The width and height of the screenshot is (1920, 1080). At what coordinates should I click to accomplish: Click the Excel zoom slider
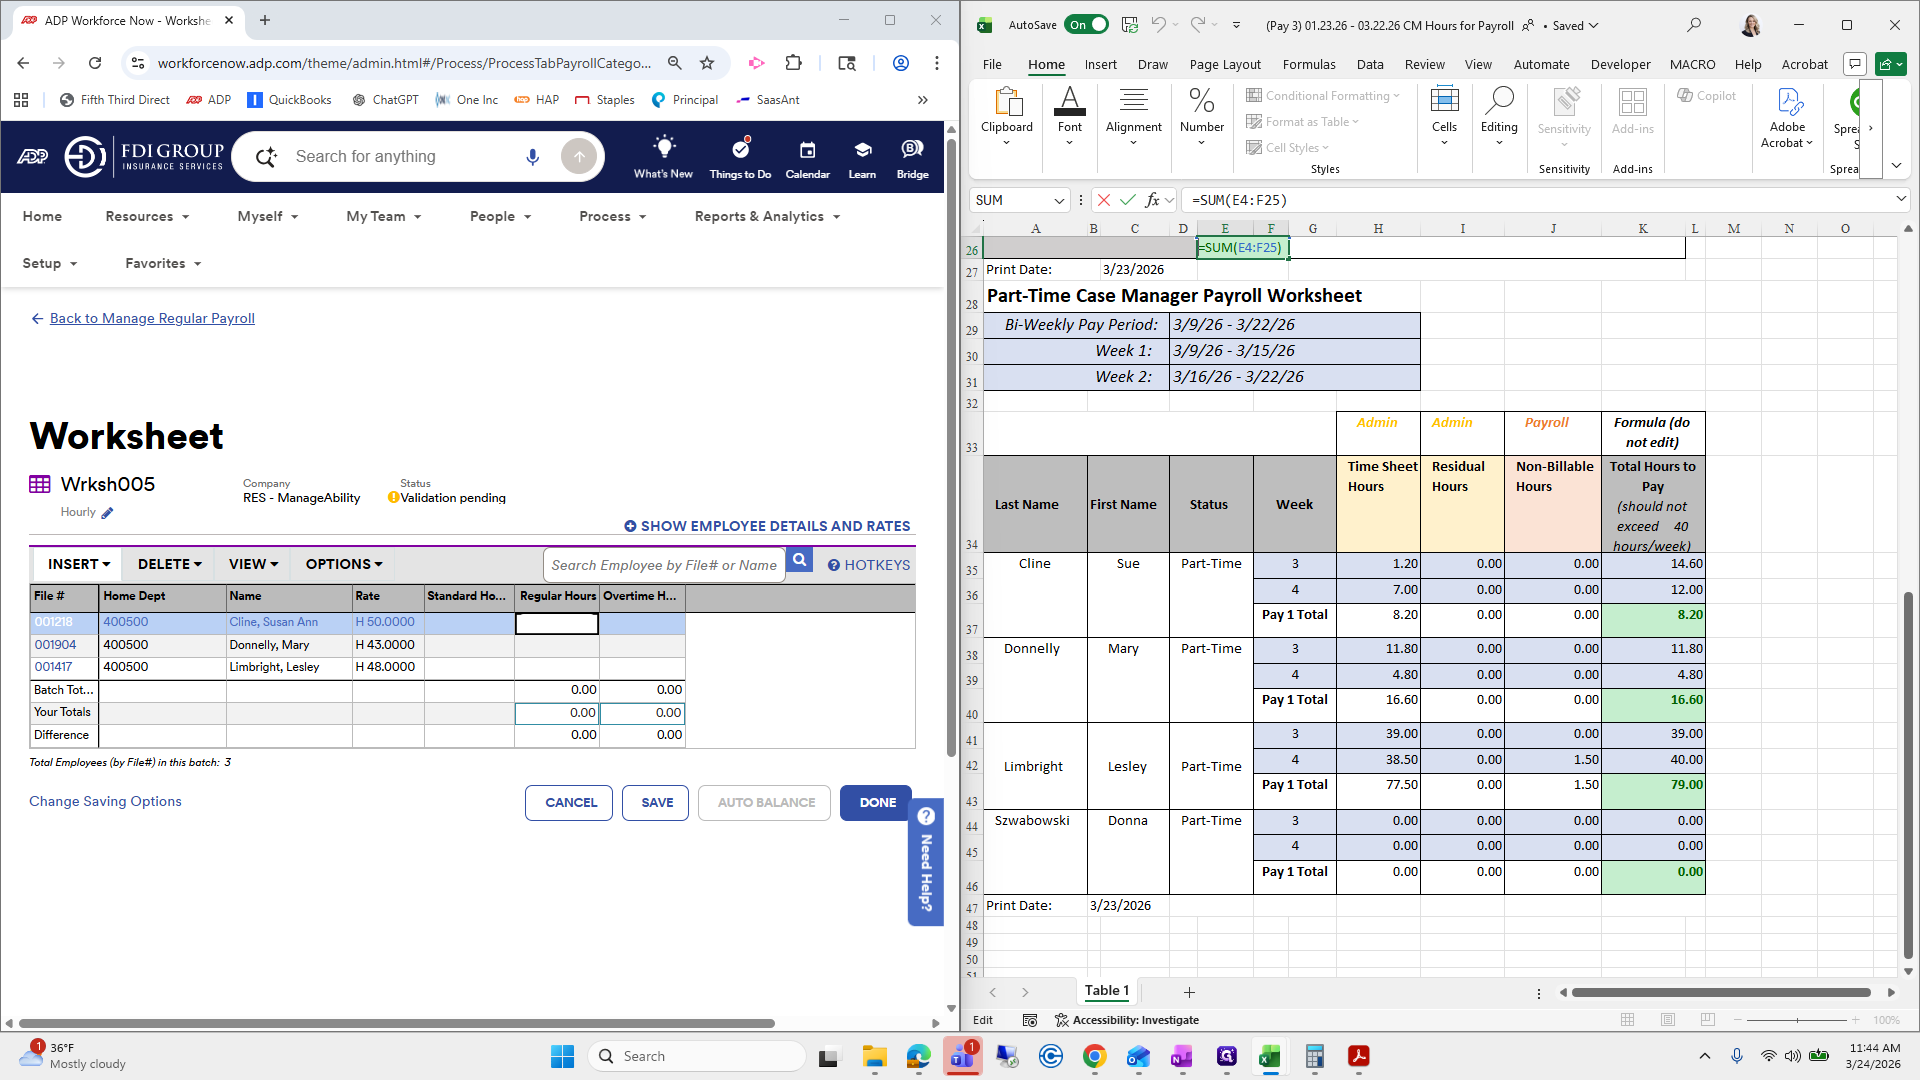click(x=1797, y=1020)
